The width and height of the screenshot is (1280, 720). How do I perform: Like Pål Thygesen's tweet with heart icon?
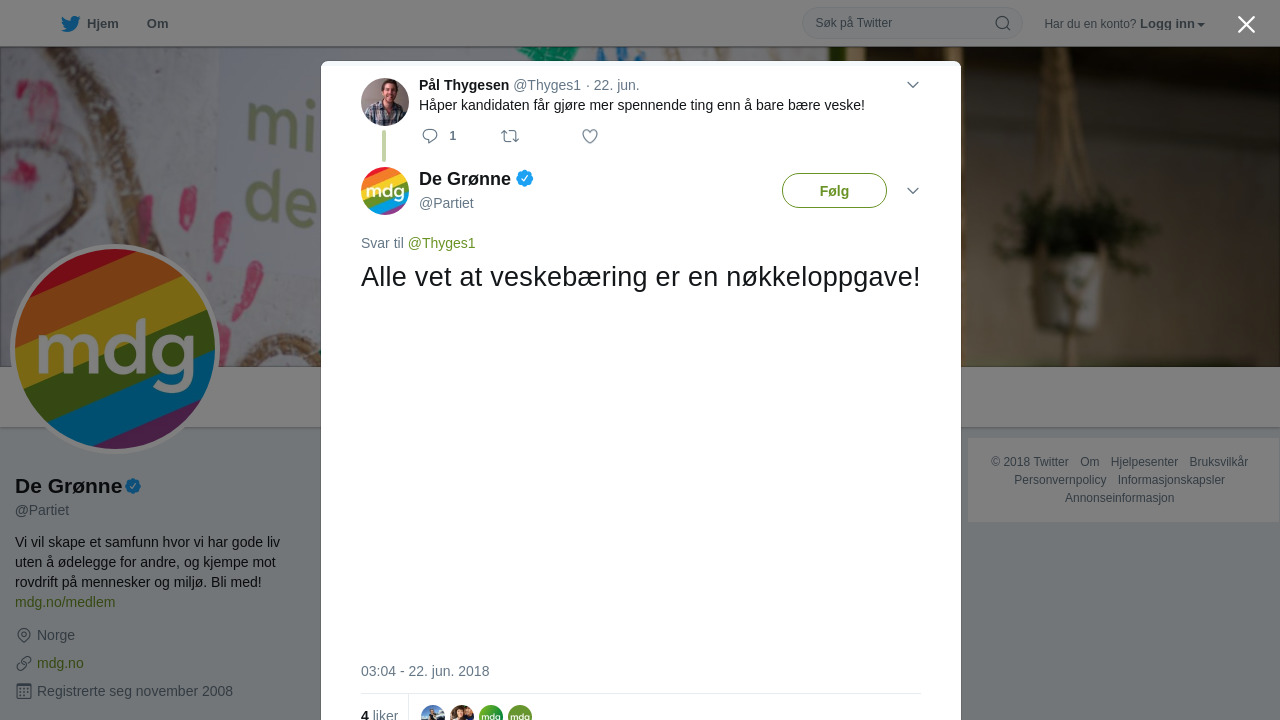(x=590, y=136)
